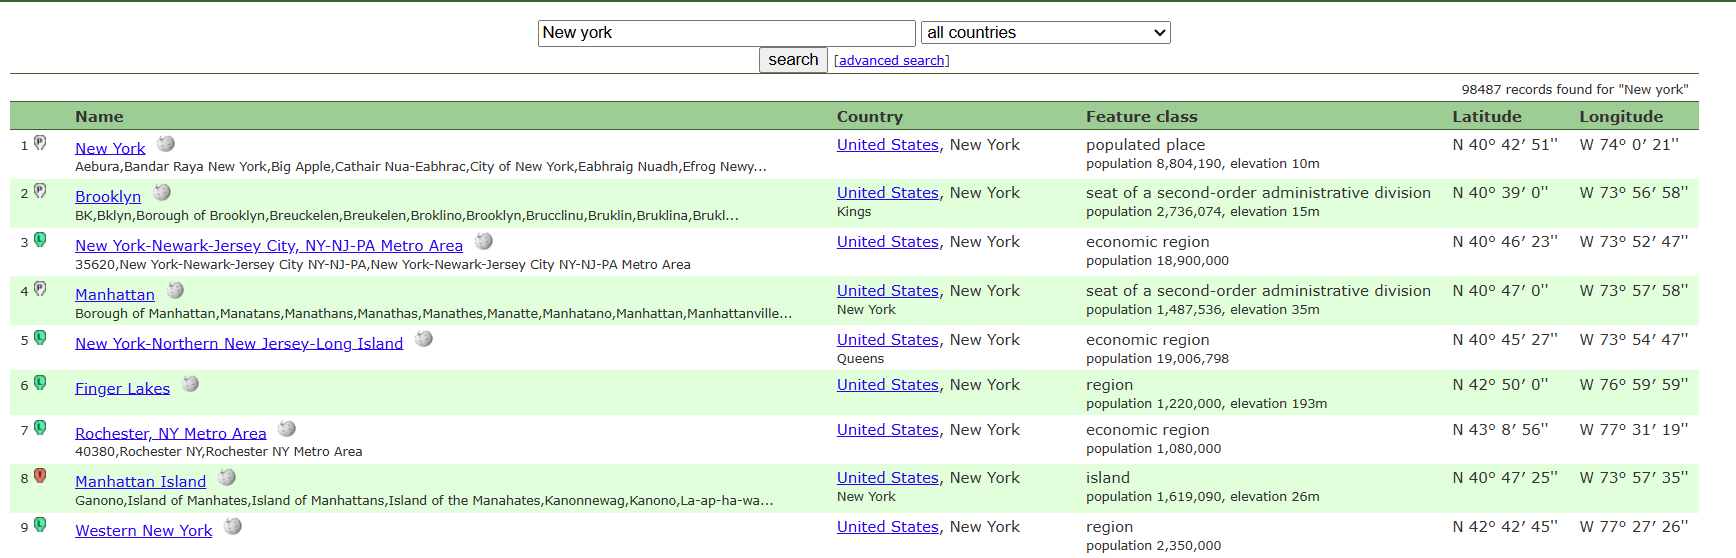Click the 'Aebura,Bandar Raya New York' alternate names
The width and height of the screenshot is (1736, 558).
421,167
